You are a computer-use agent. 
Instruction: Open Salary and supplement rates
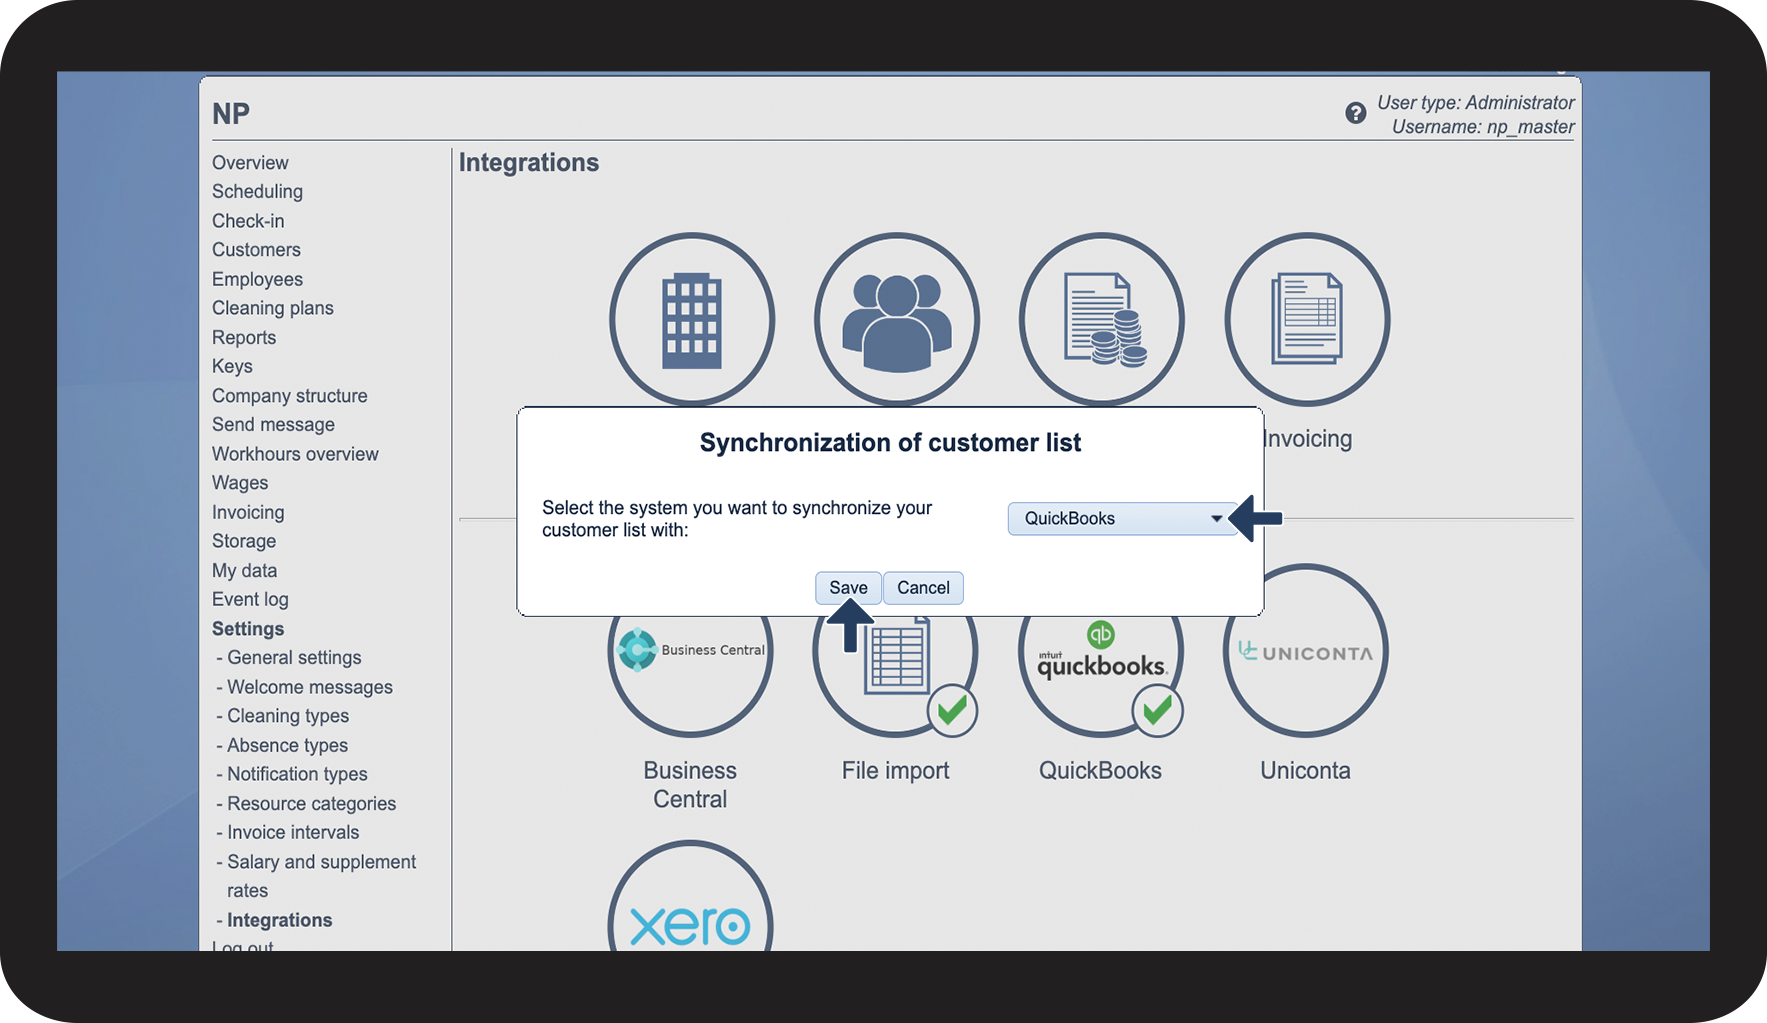click(x=321, y=876)
